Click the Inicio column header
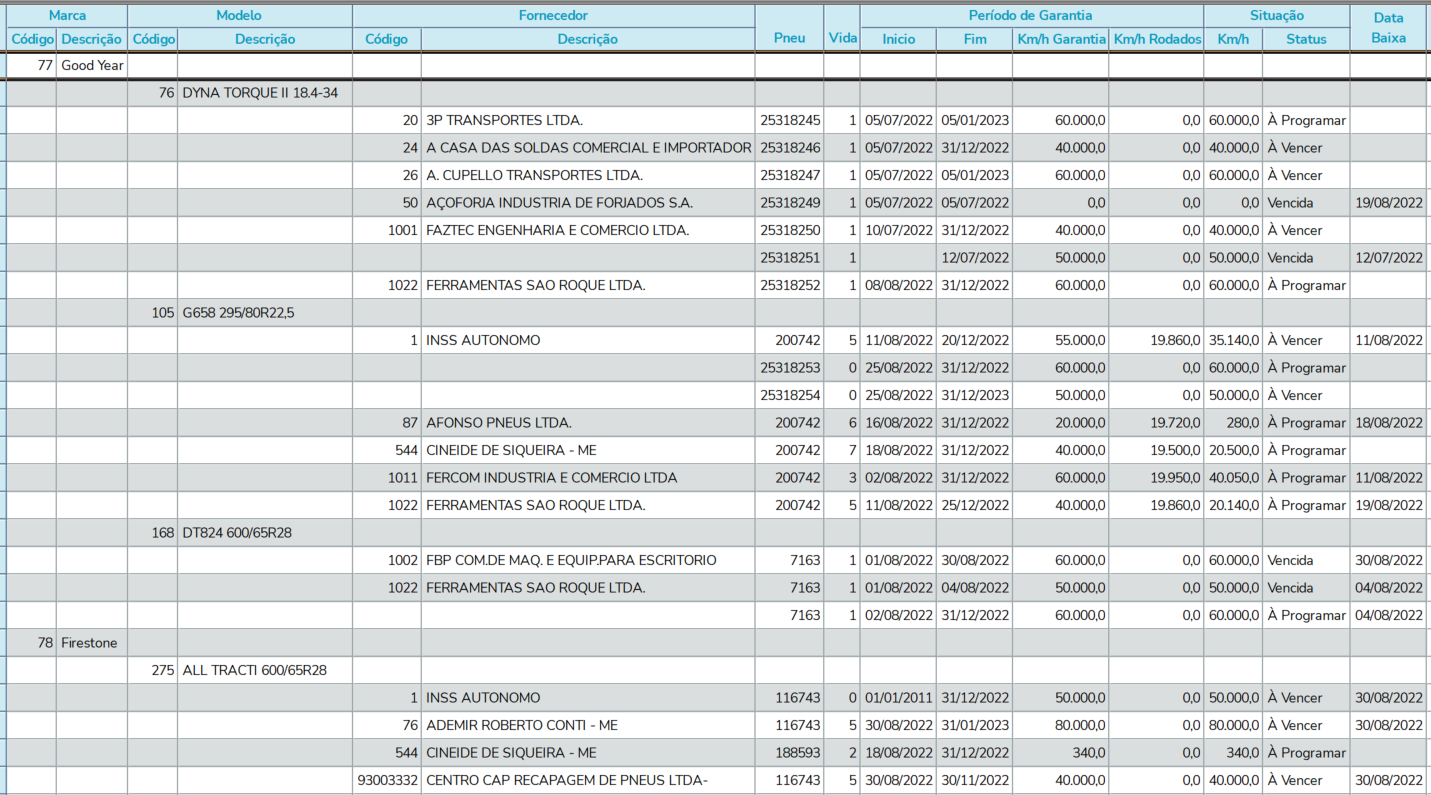 pos(898,39)
